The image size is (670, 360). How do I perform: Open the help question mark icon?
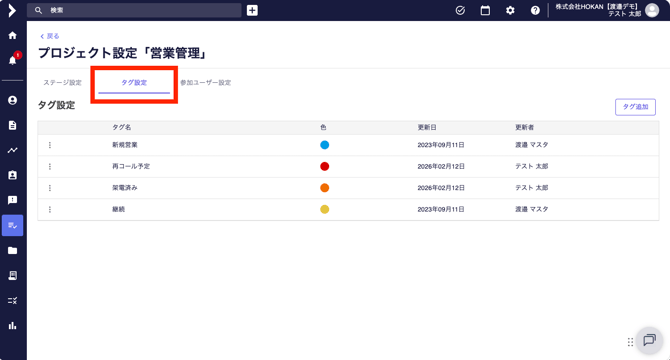coord(535,10)
